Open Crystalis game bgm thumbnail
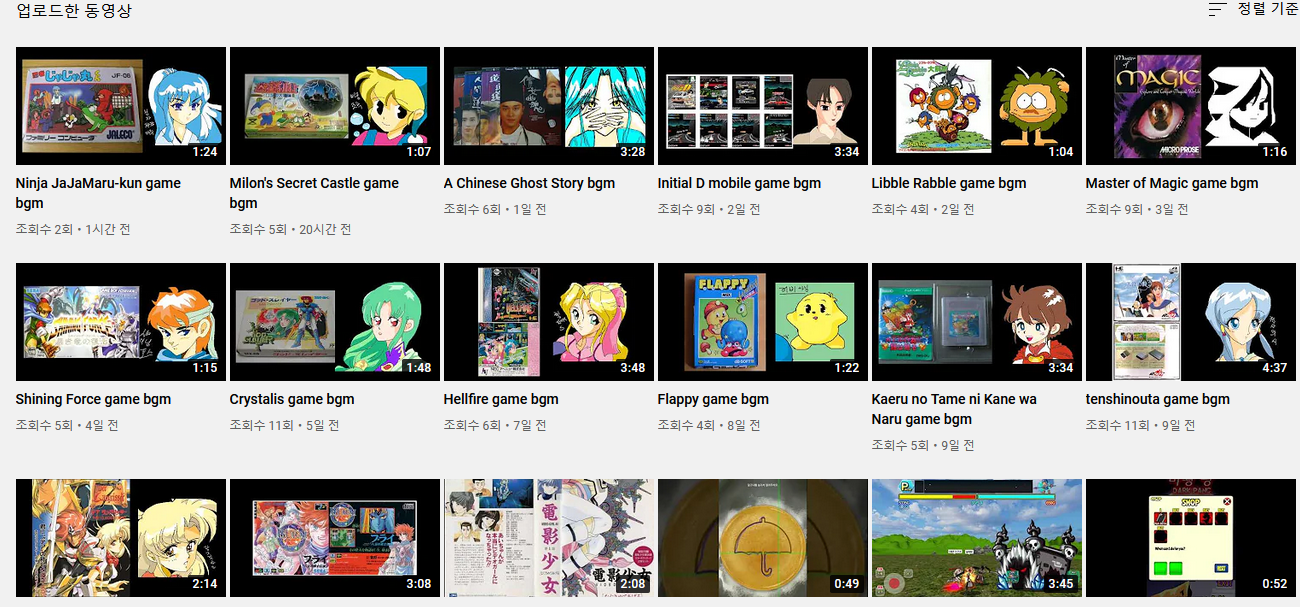 tap(335, 322)
